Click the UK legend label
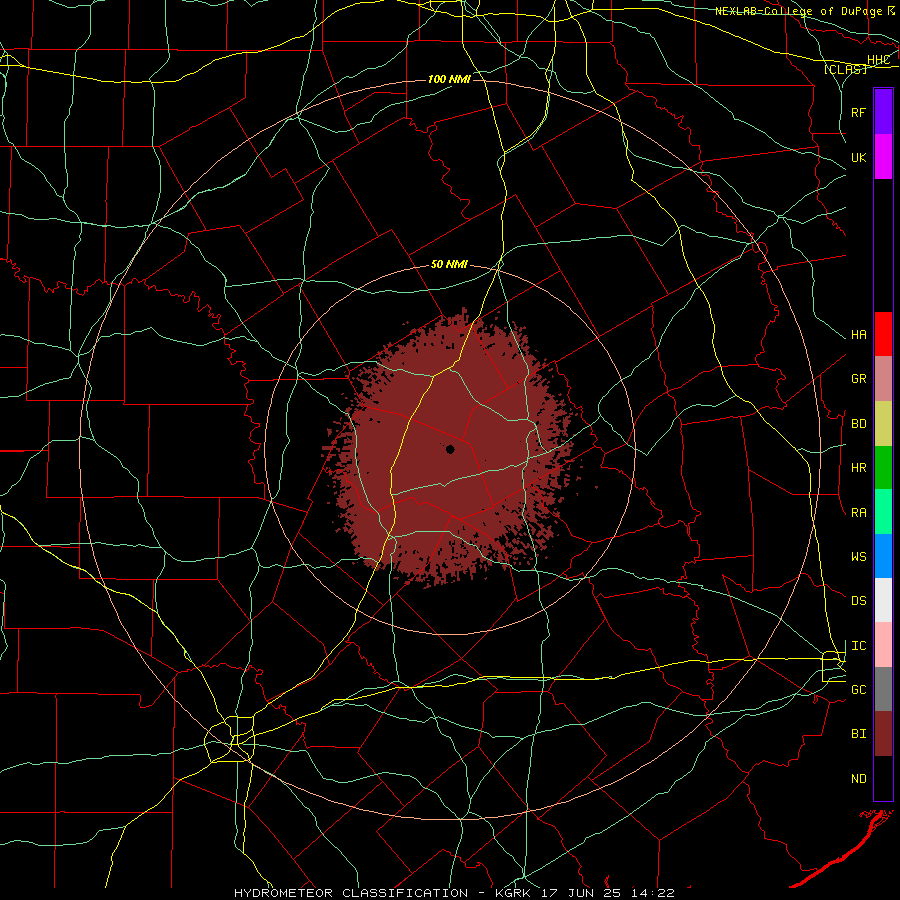The image size is (900, 900). 858,157
